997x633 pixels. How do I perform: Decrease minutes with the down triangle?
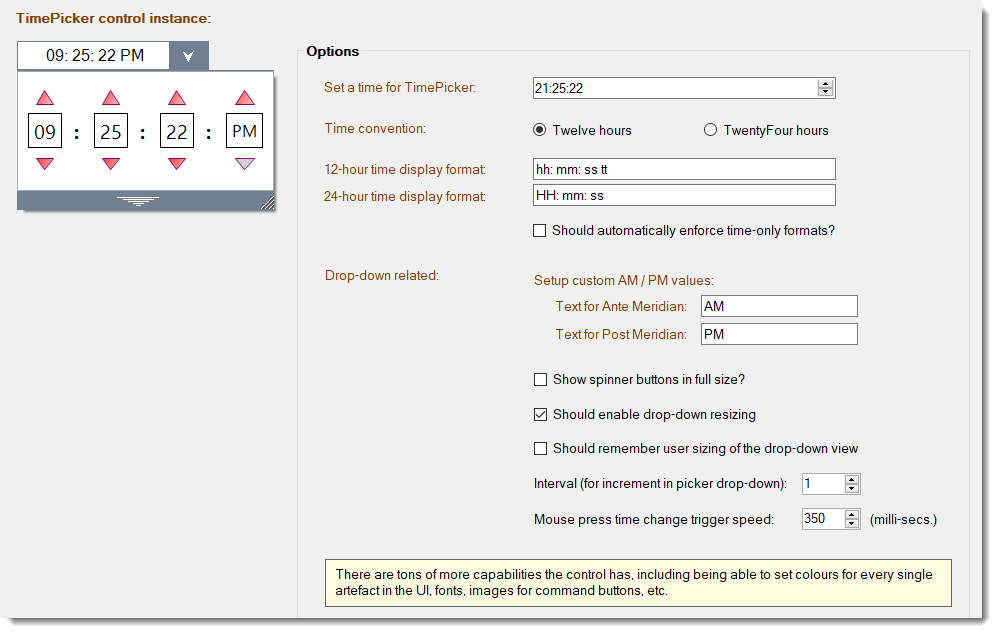[111, 163]
